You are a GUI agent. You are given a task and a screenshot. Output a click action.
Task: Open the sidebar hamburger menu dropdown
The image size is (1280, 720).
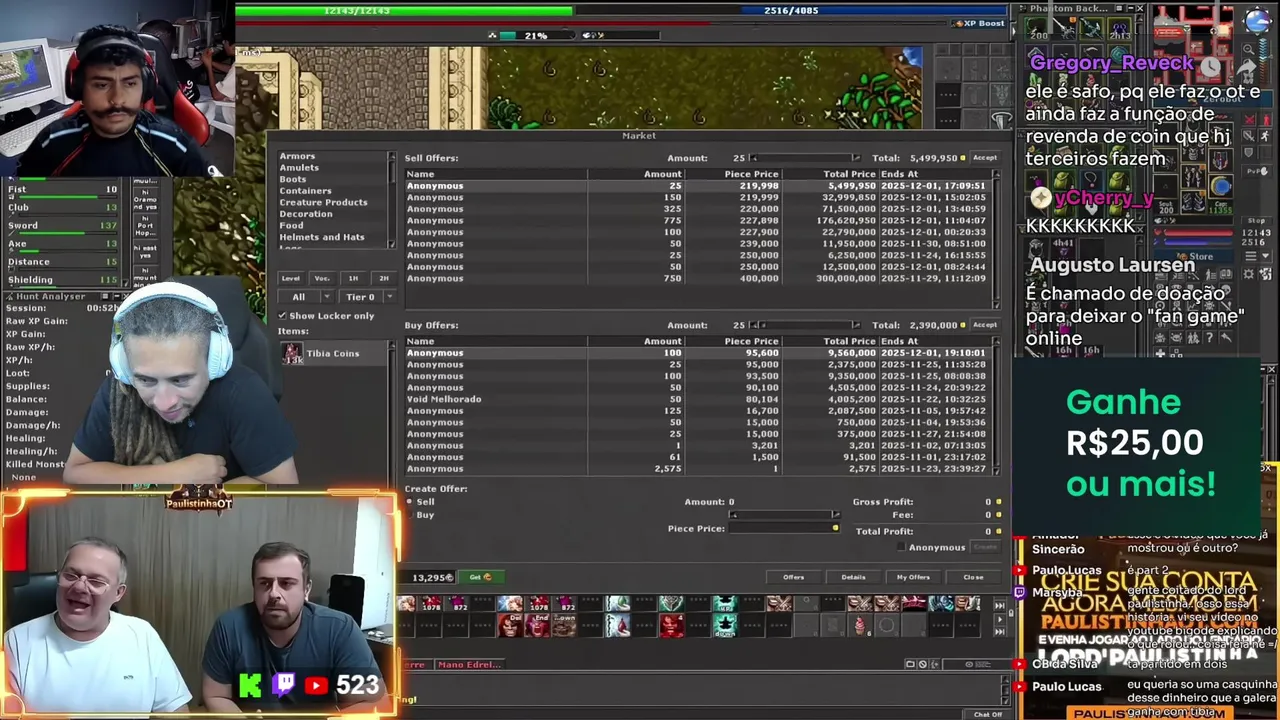pyautogui.click(x=1258, y=256)
